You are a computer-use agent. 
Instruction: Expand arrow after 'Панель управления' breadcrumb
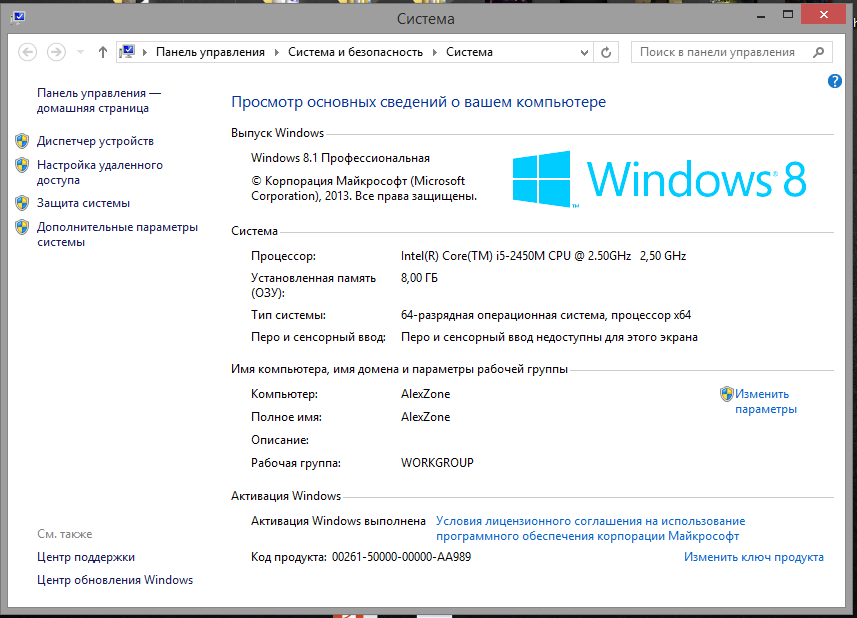(277, 52)
